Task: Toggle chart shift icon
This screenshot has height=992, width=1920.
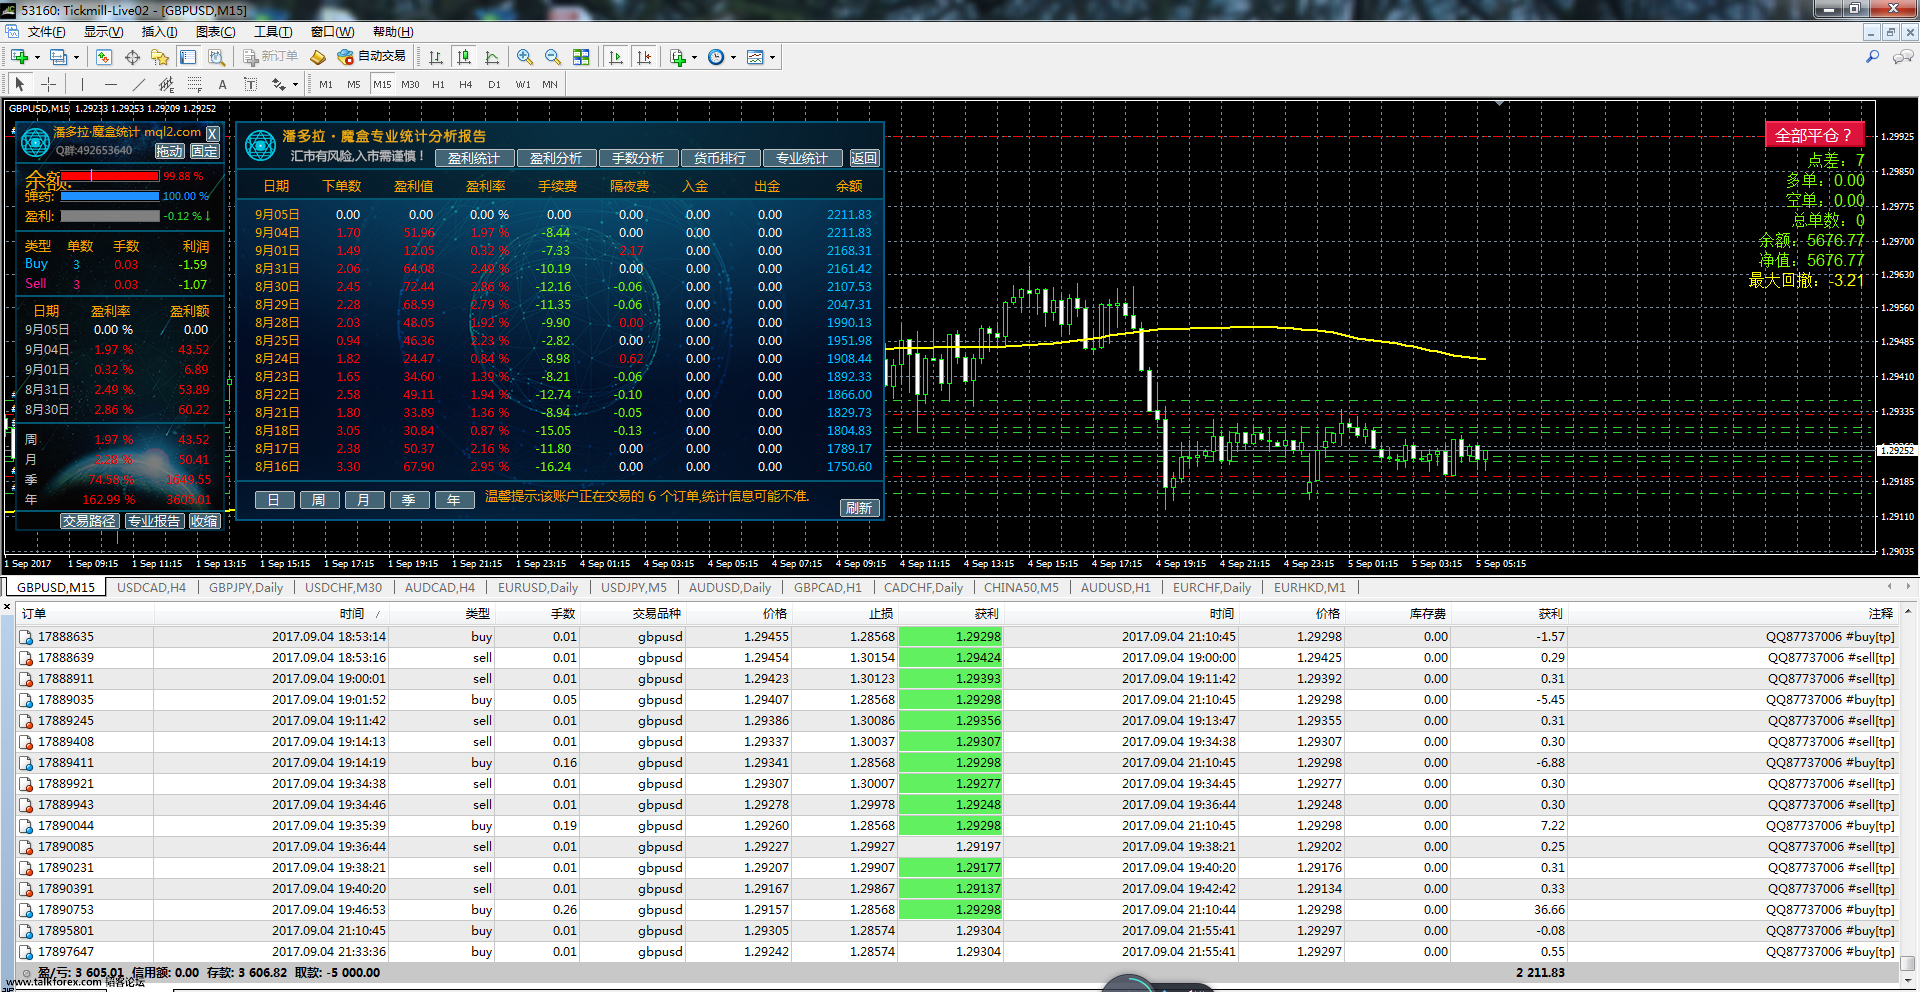Action: click(644, 57)
